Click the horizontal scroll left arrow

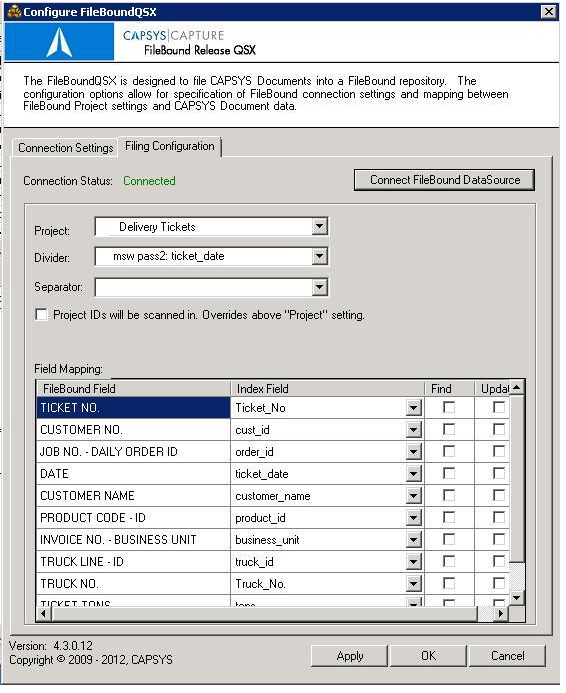43,613
